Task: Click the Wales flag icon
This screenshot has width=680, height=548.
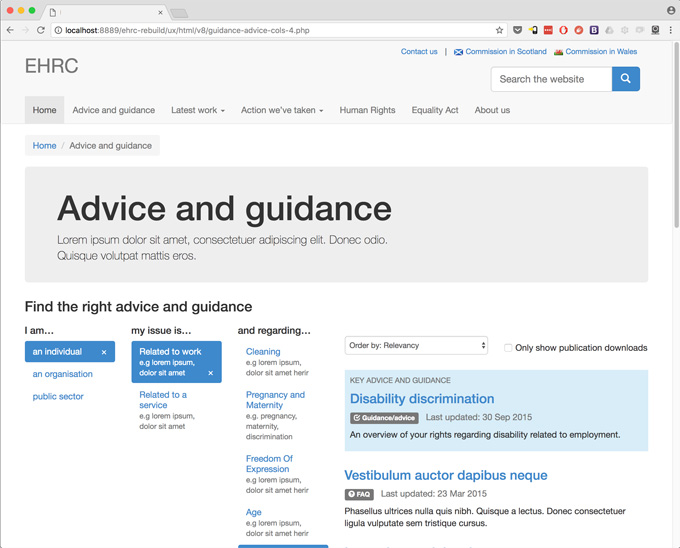Action: click(558, 52)
